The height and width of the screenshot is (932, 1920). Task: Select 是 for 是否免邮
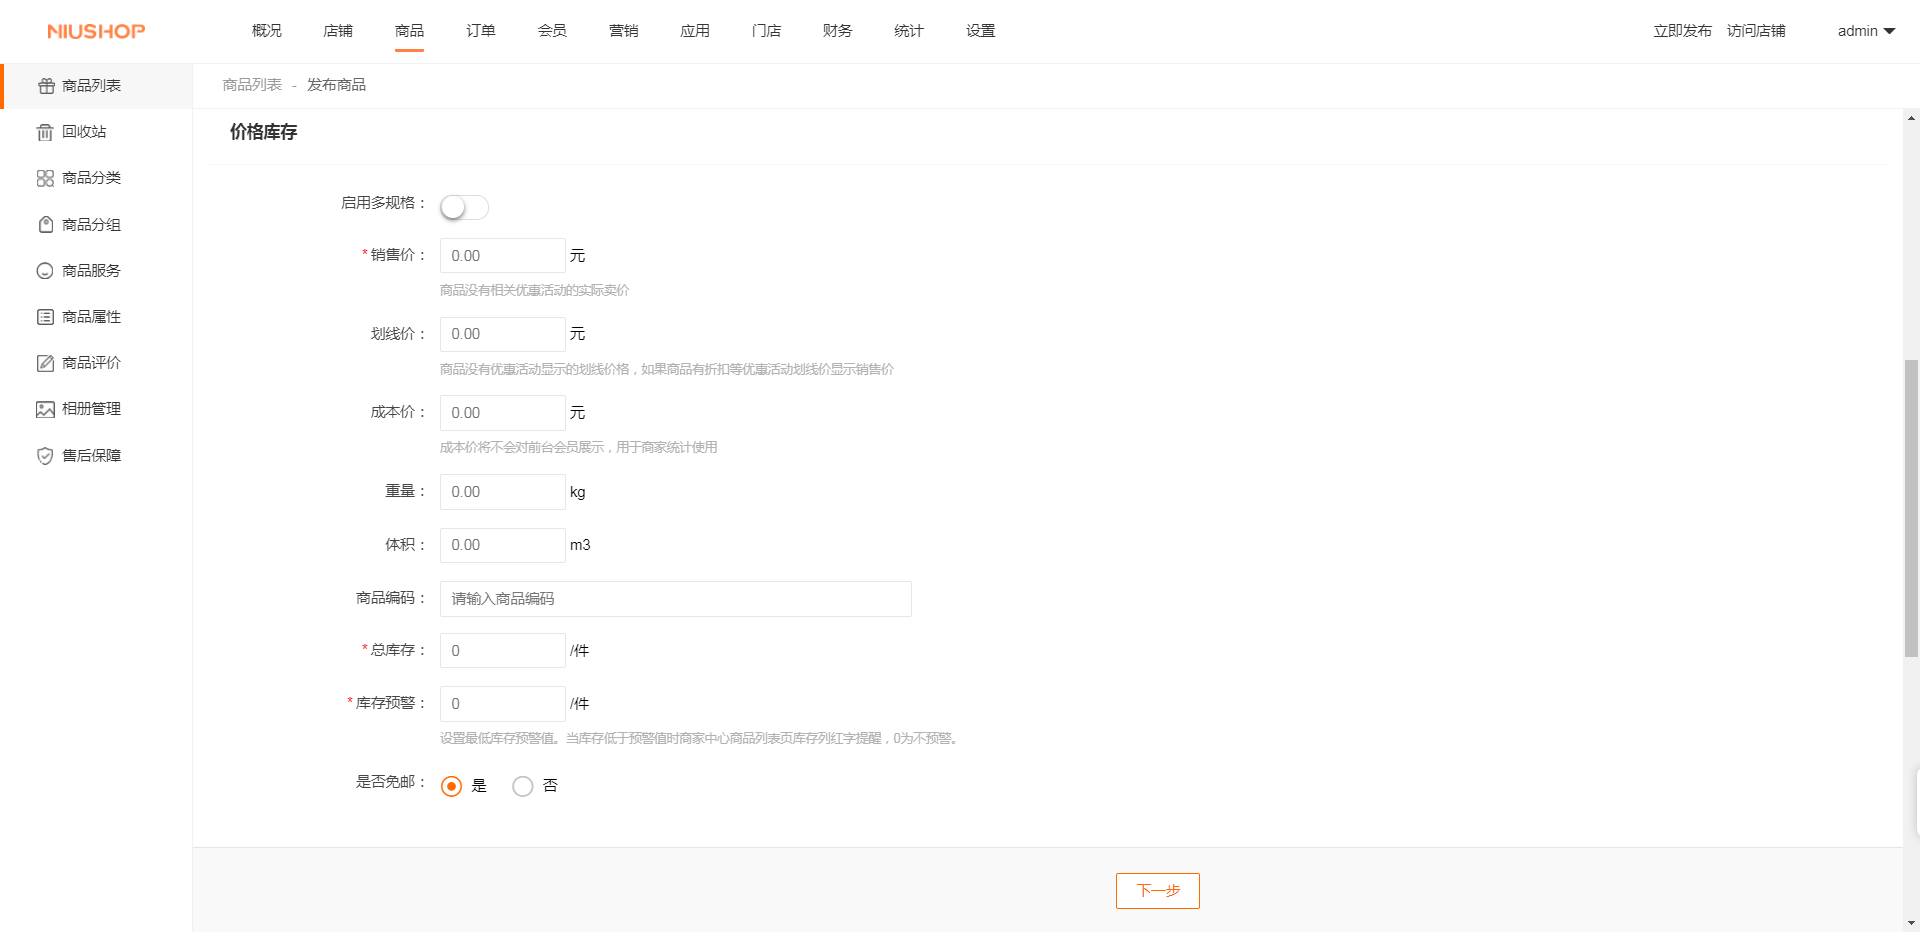452,786
